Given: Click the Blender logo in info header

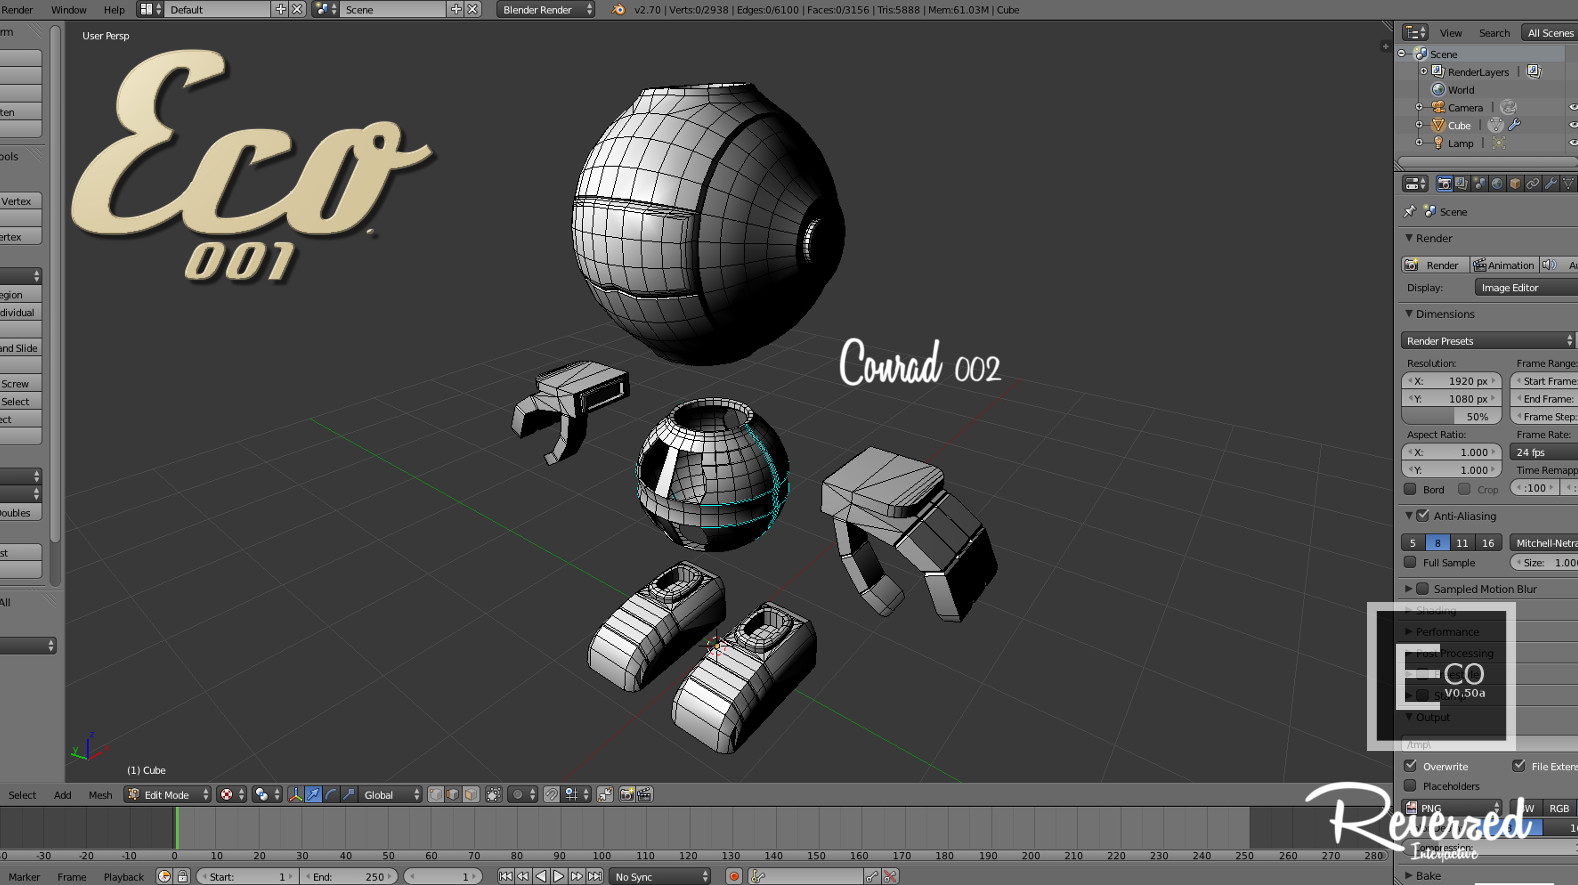Looking at the screenshot, I should [x=618, y=9].
